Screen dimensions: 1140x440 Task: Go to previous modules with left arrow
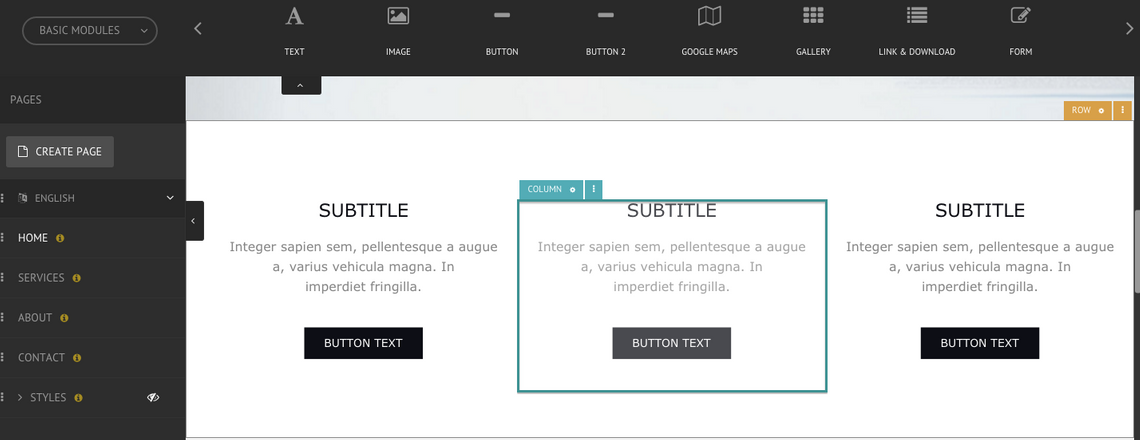point(198,28)
